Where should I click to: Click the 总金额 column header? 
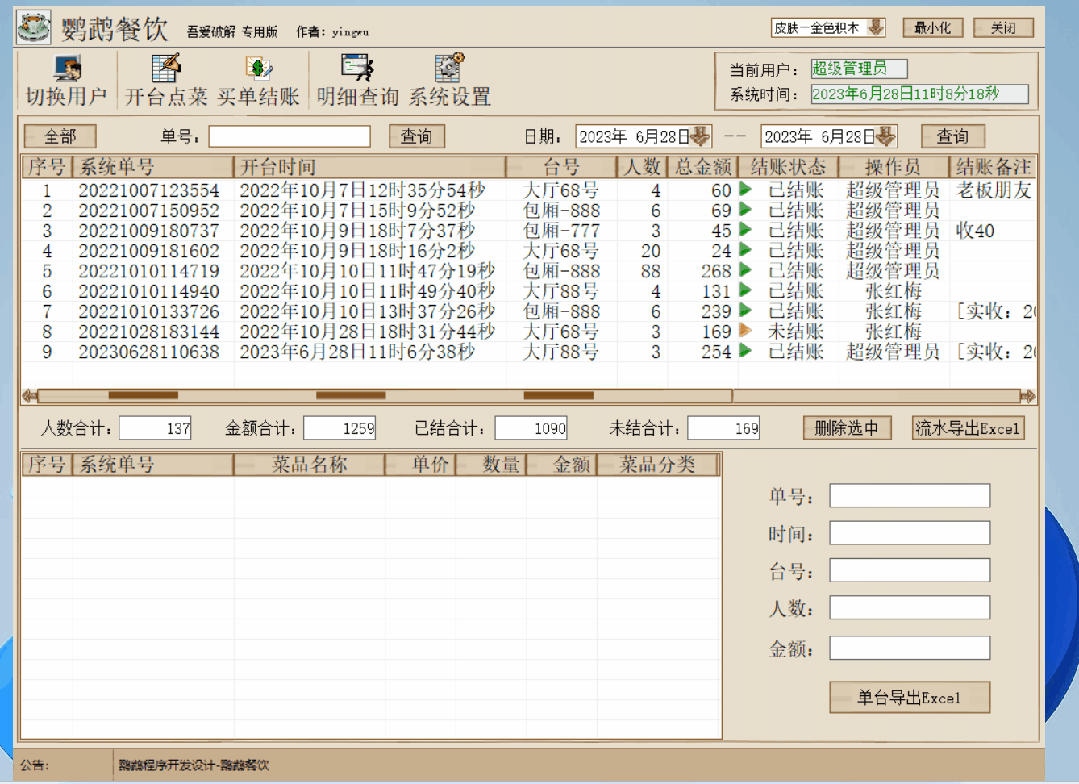[x=703, y=167]
